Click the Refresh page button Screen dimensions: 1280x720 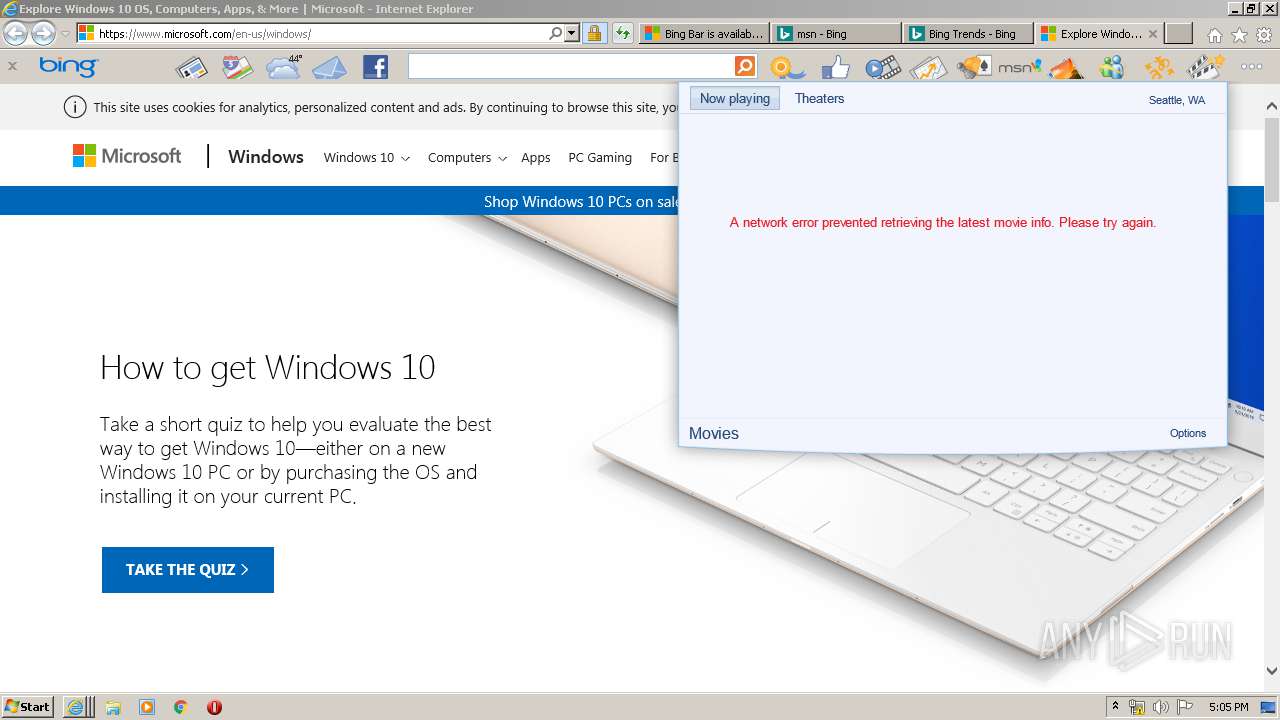click(623, 33)
